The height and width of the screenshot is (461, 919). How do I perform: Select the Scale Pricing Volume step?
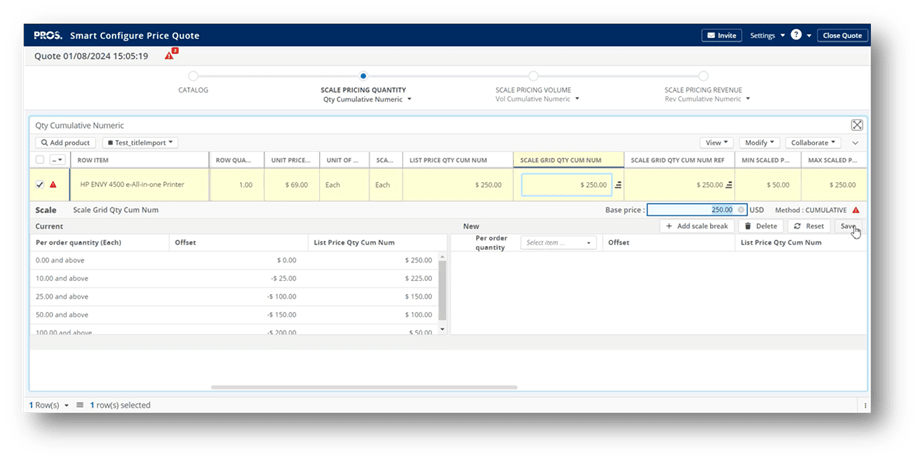click(x=533, y=76)
